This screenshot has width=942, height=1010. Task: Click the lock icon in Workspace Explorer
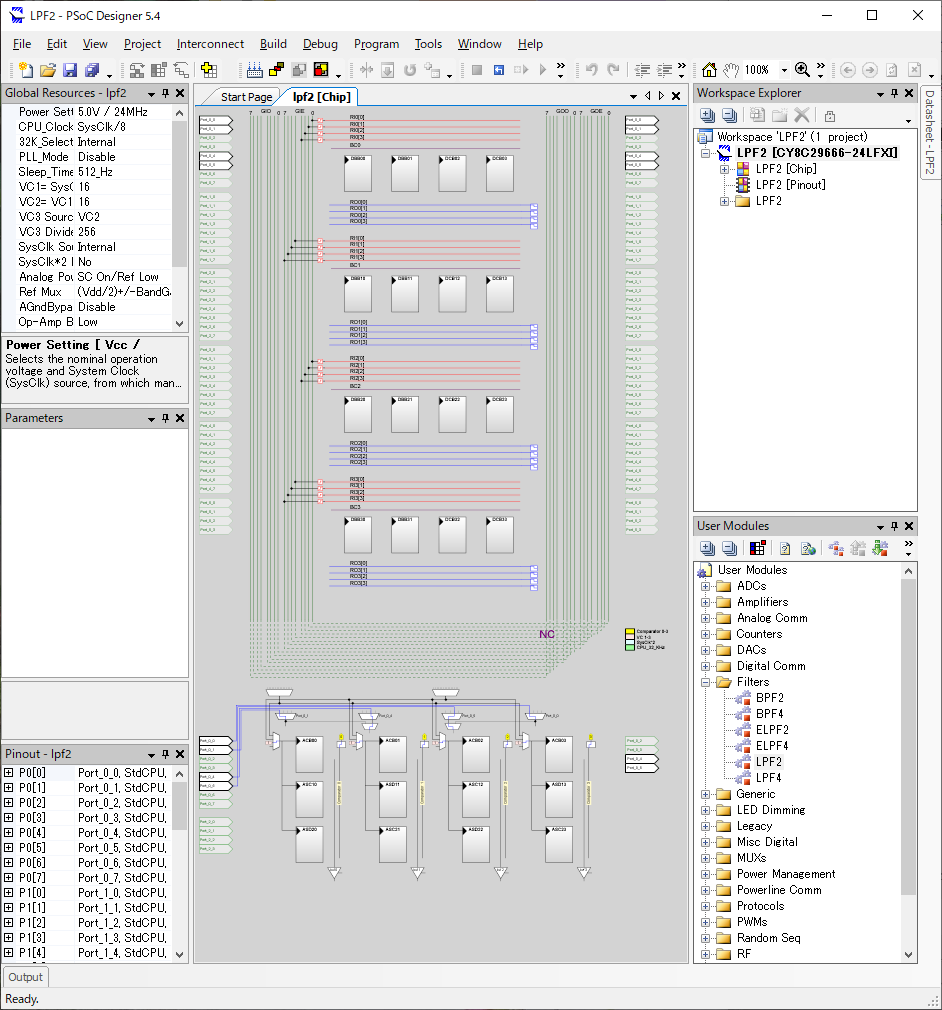pyautogui.click(x=830, y=116)
